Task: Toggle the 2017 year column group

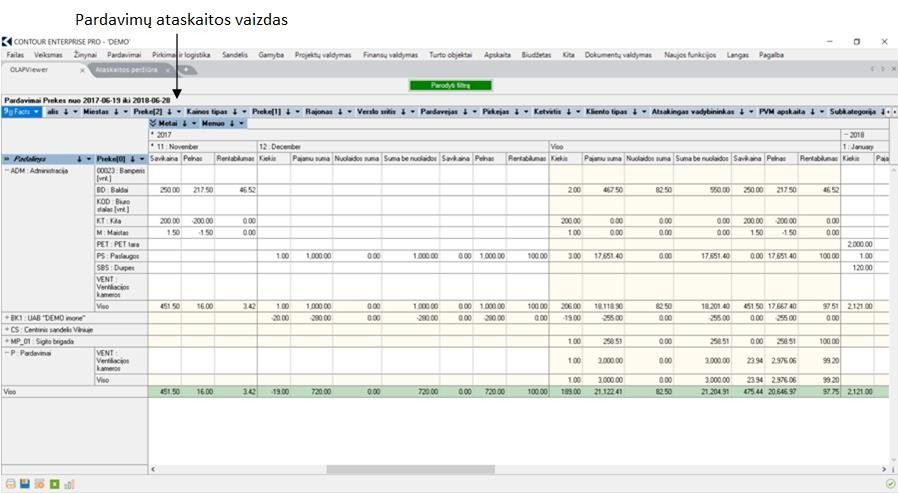Action: tap(152, 135)
